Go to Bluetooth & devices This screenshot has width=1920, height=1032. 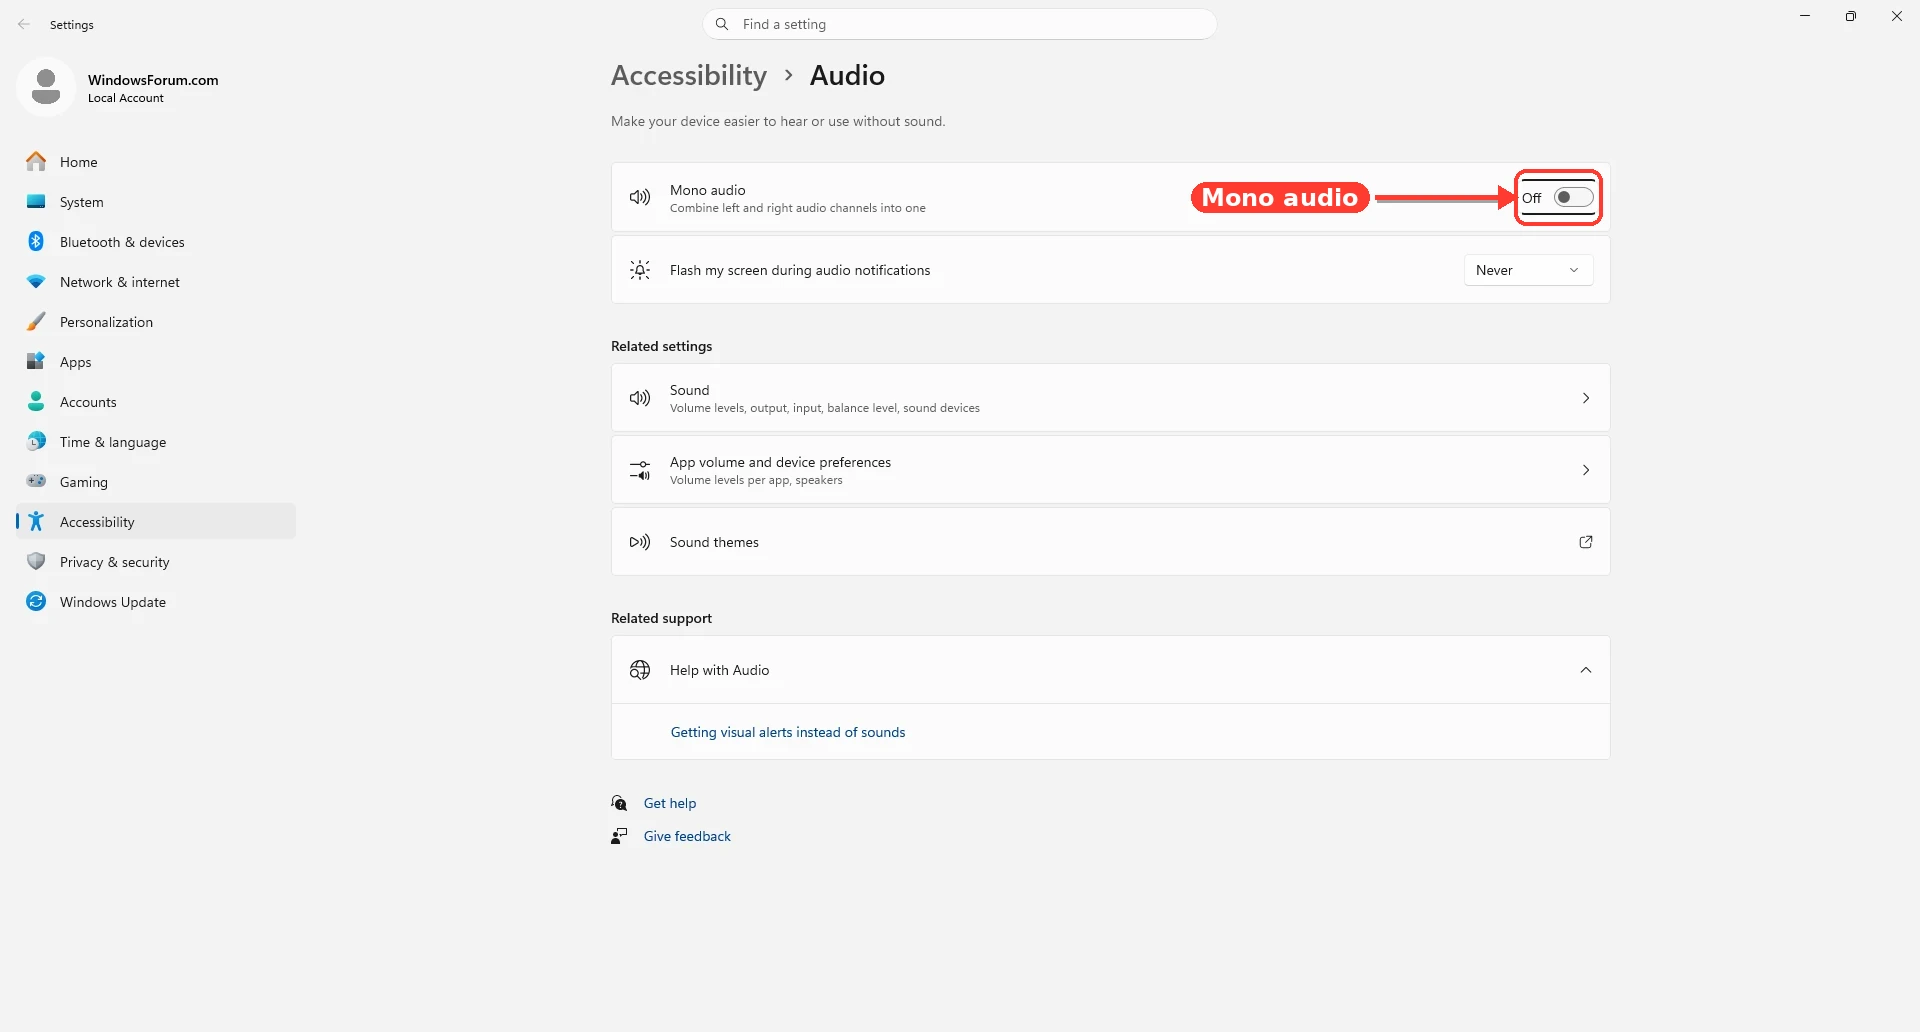pyautogui.click(x=156, y=242)
